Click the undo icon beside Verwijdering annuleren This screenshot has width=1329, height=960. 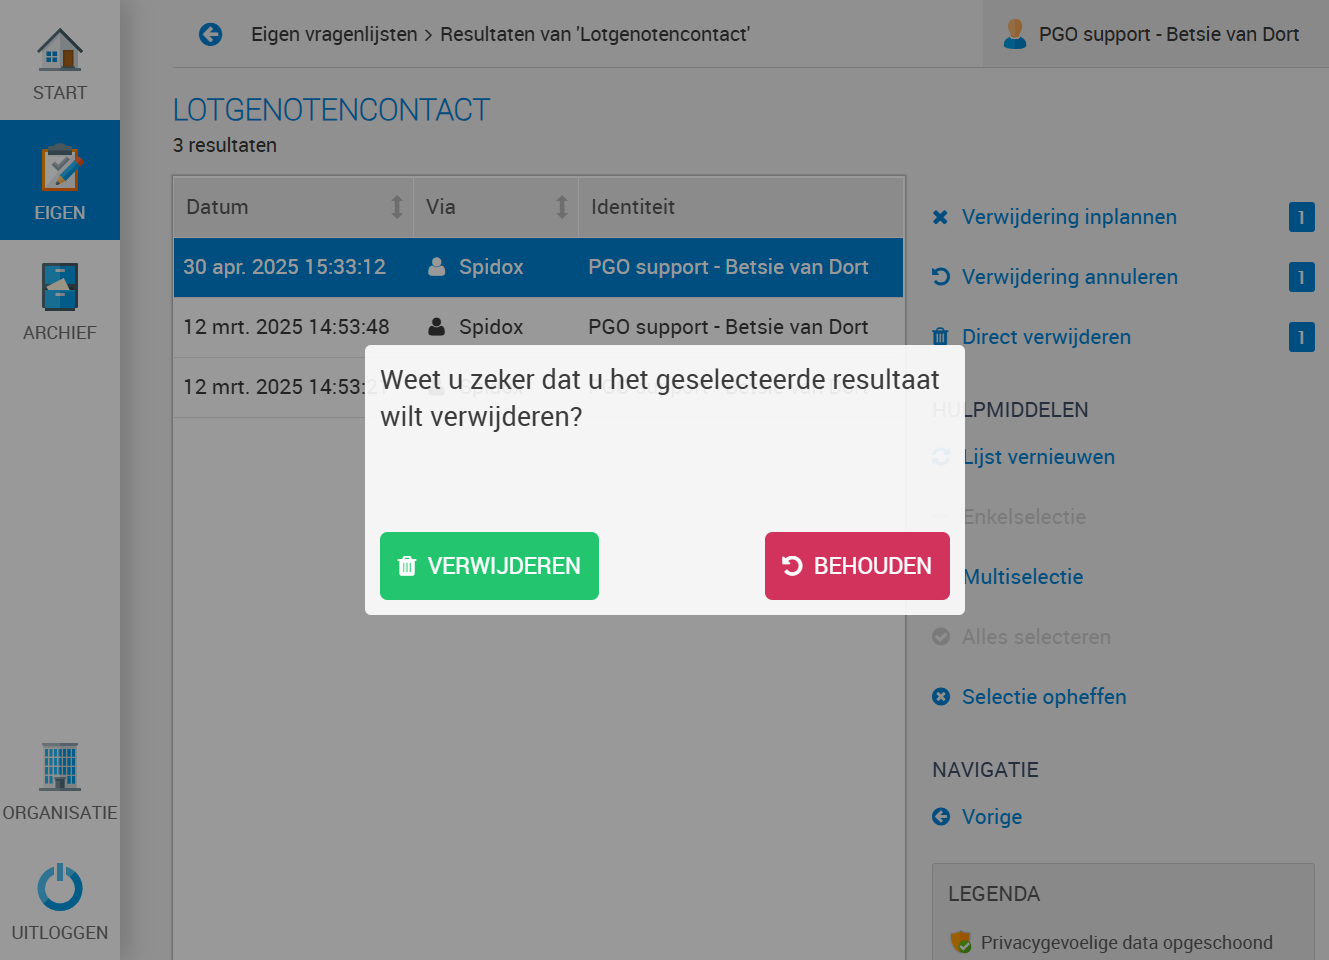pos(941,277)
